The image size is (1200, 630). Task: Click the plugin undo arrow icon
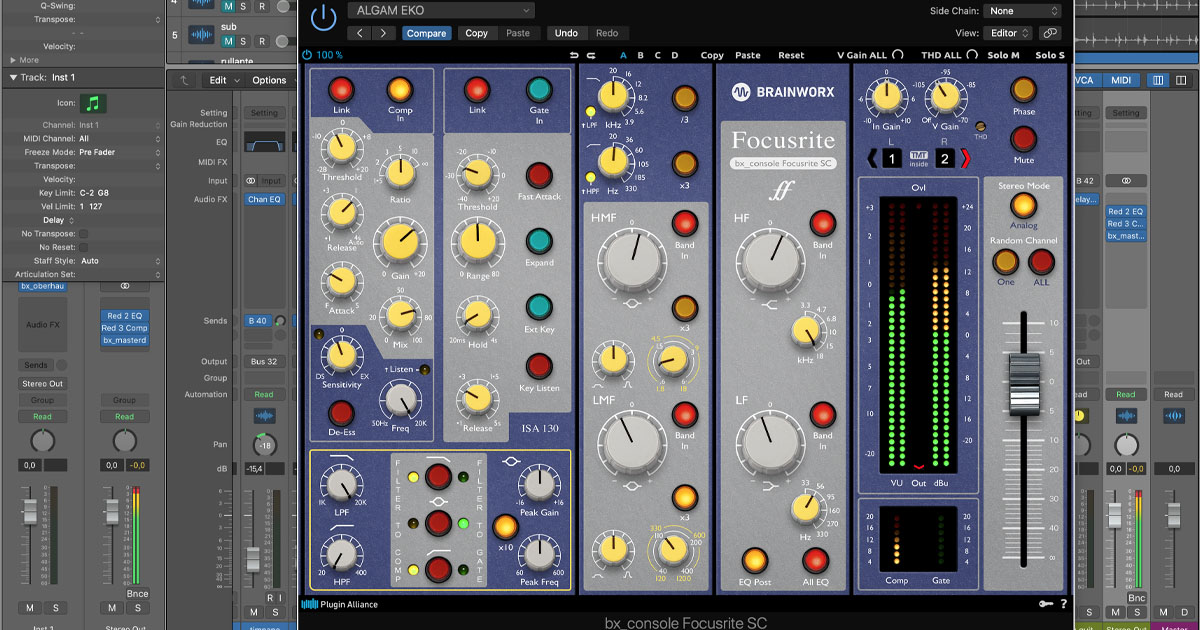pos(575,56)
